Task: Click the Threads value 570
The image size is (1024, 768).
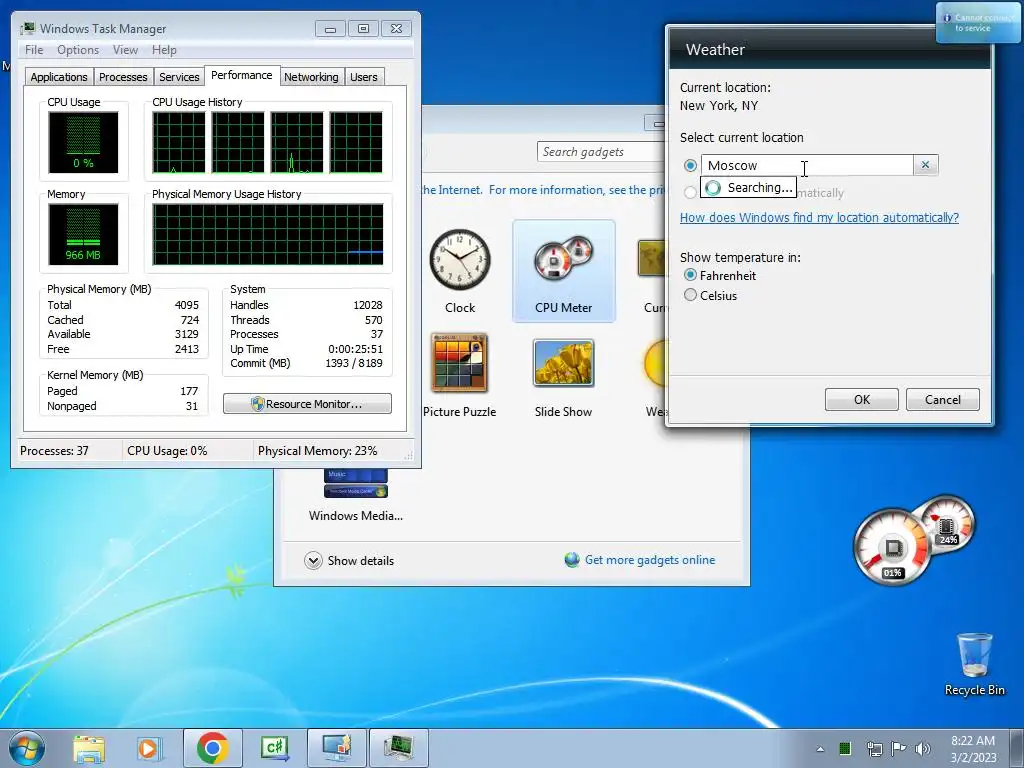Action: click(374, 320)
